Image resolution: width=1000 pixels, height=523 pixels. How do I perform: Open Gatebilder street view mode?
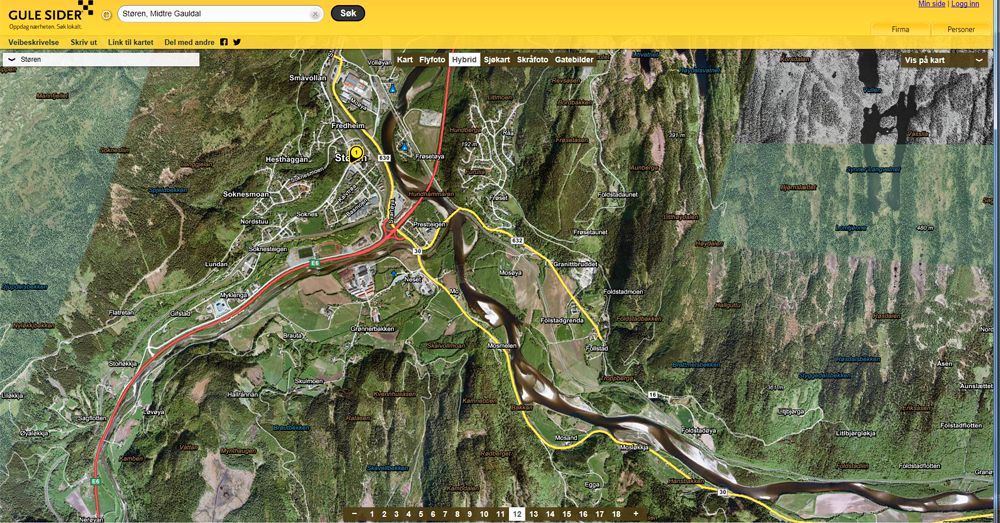(x=574, y=60)
